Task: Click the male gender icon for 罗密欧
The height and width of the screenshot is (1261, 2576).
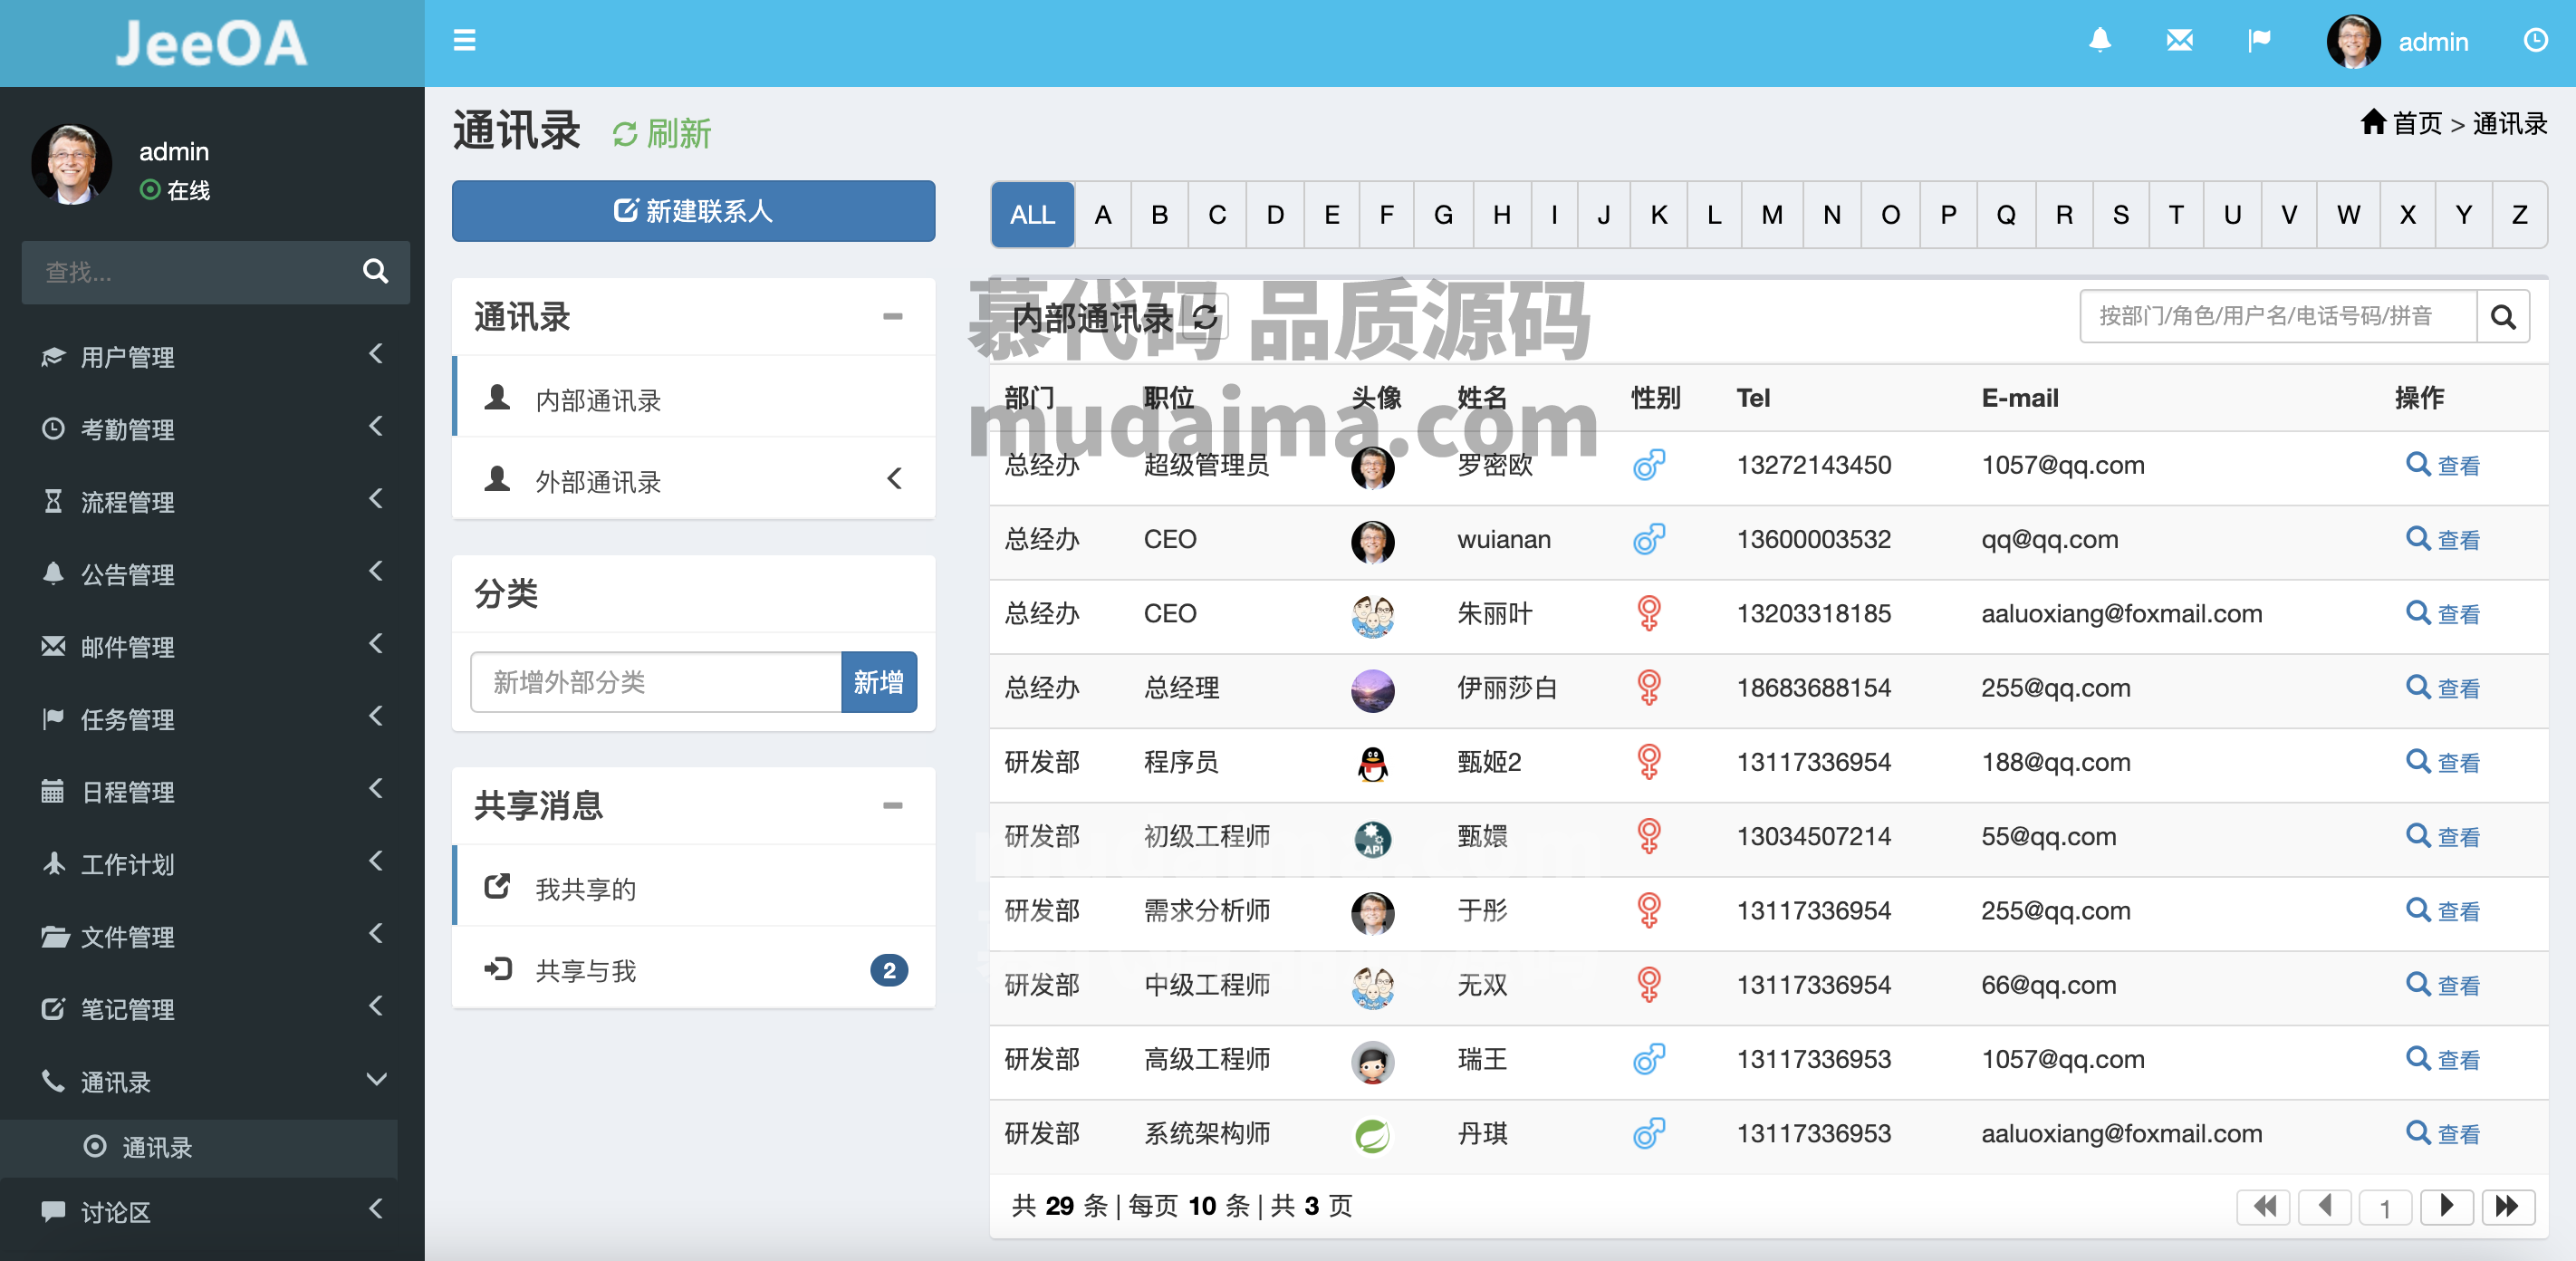Action: click(1649, 465)
